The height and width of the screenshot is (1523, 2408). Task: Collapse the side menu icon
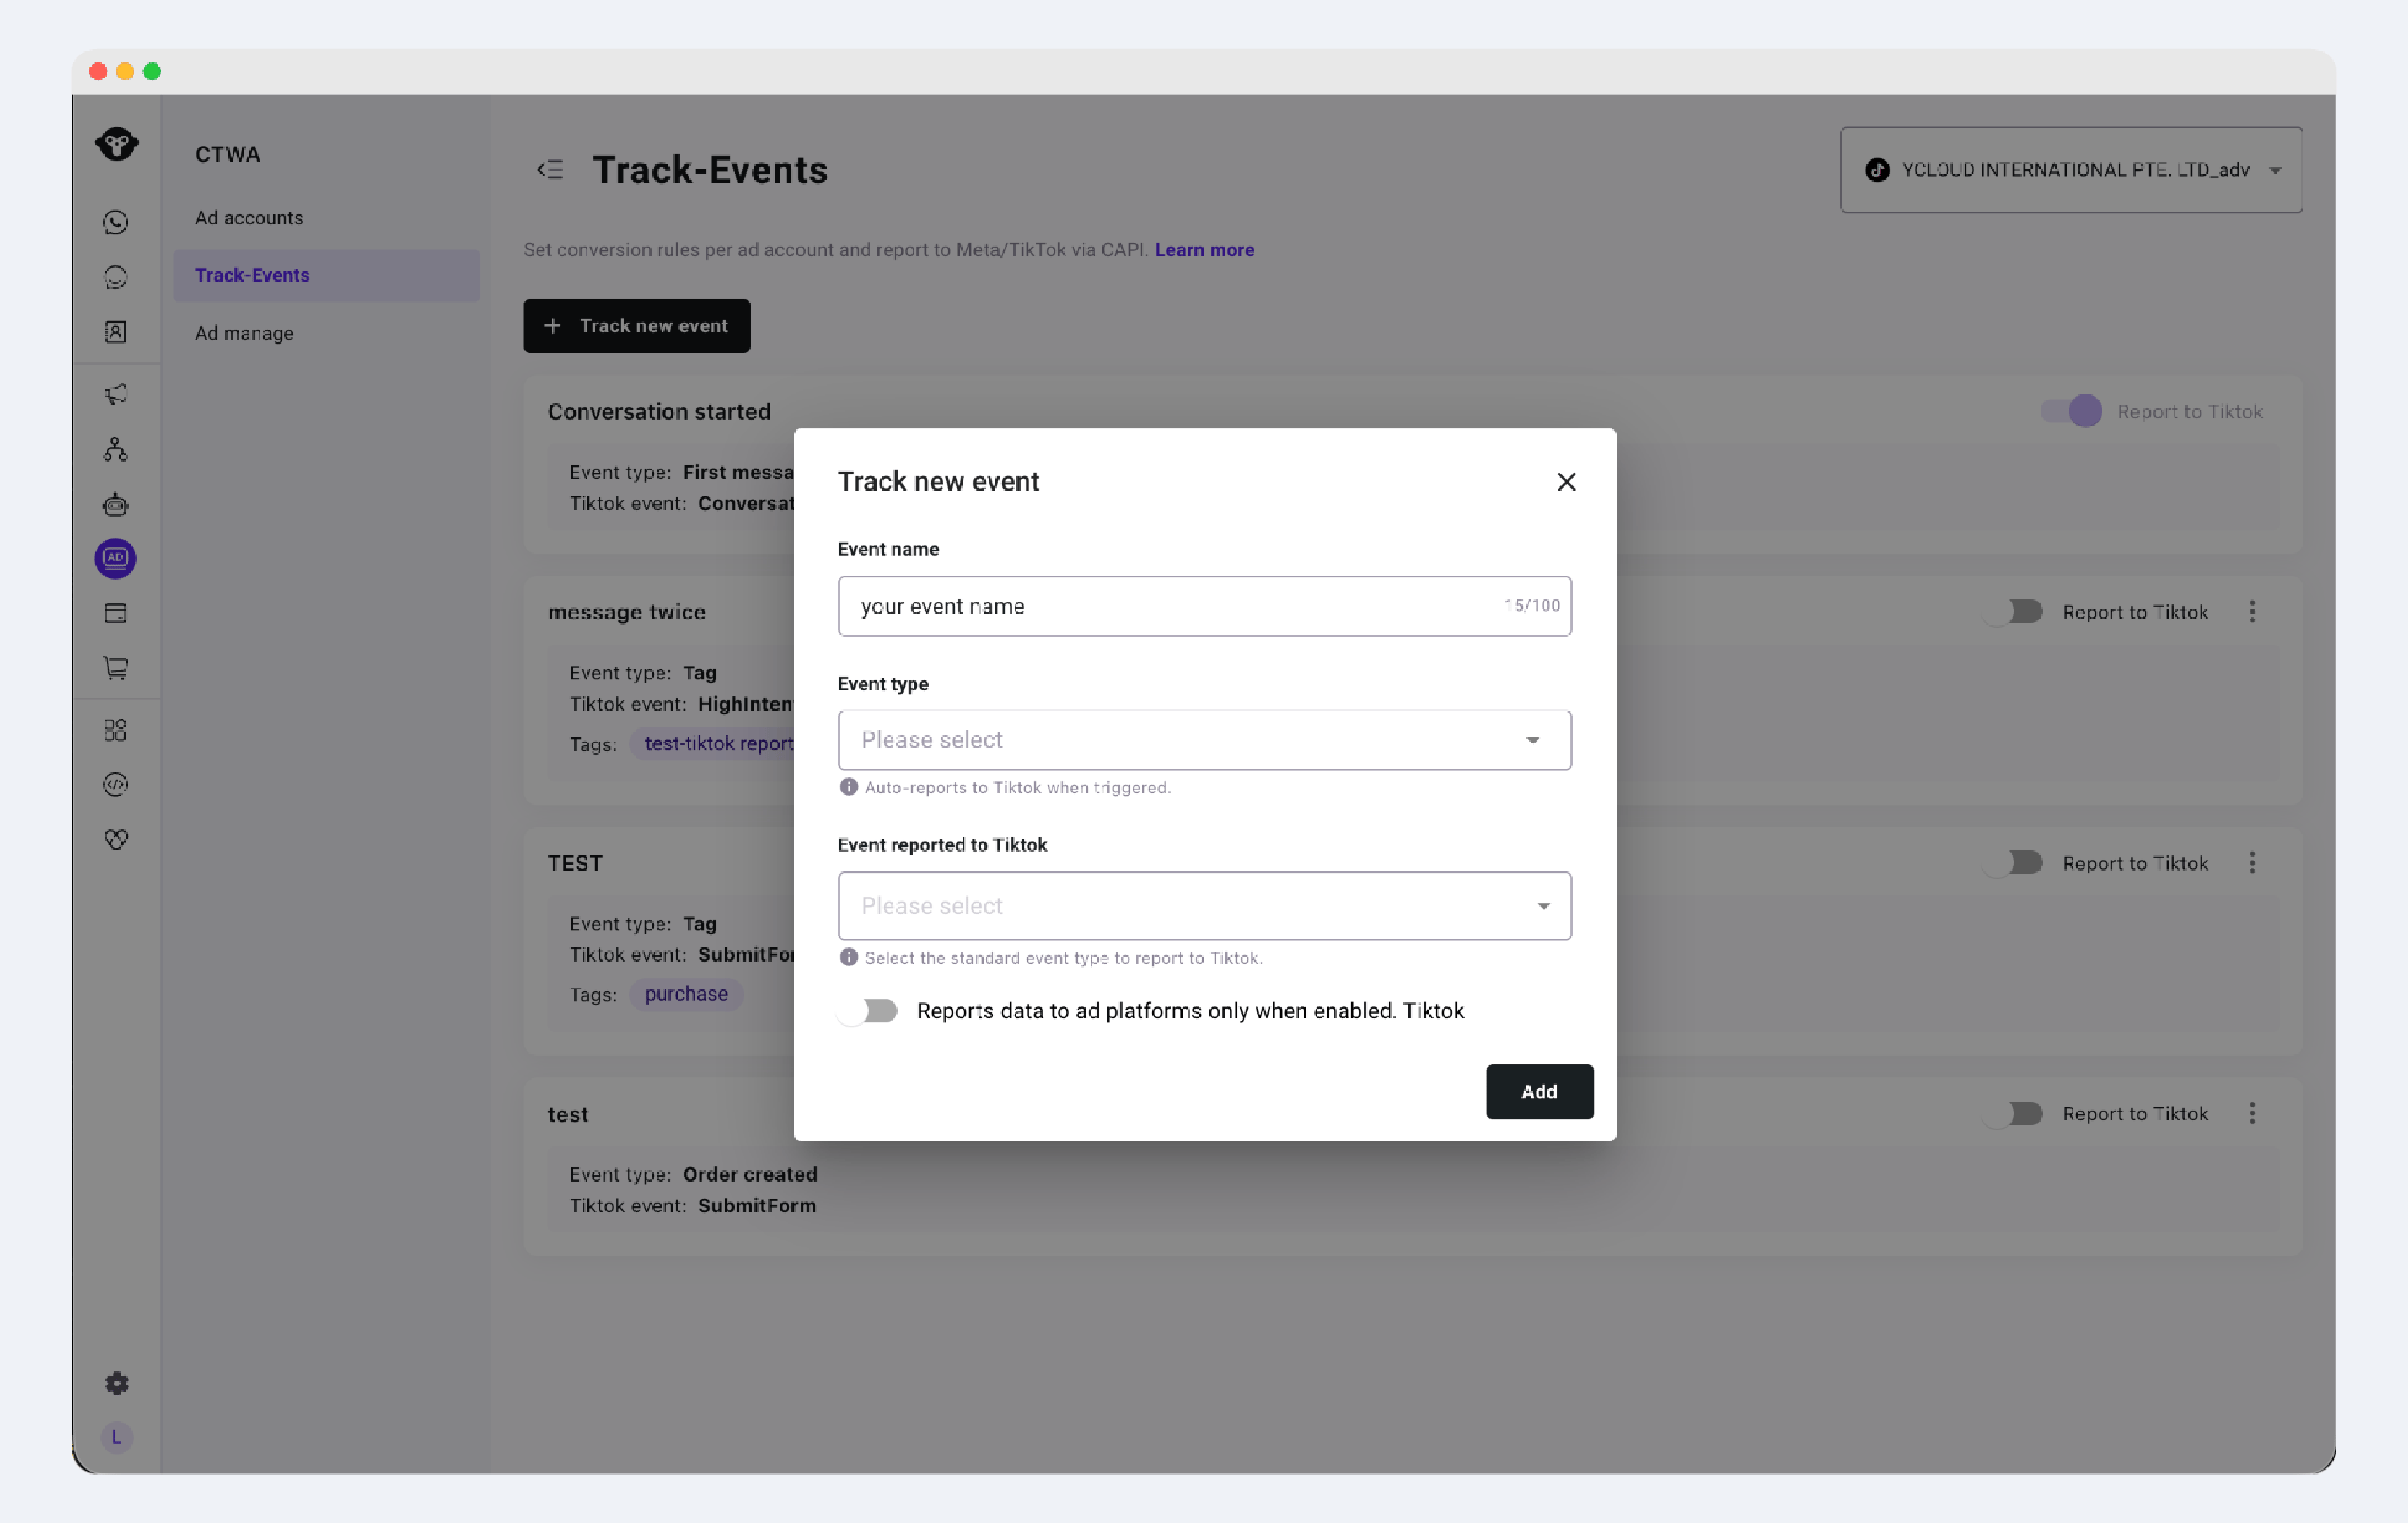click(x=550, y=170)
